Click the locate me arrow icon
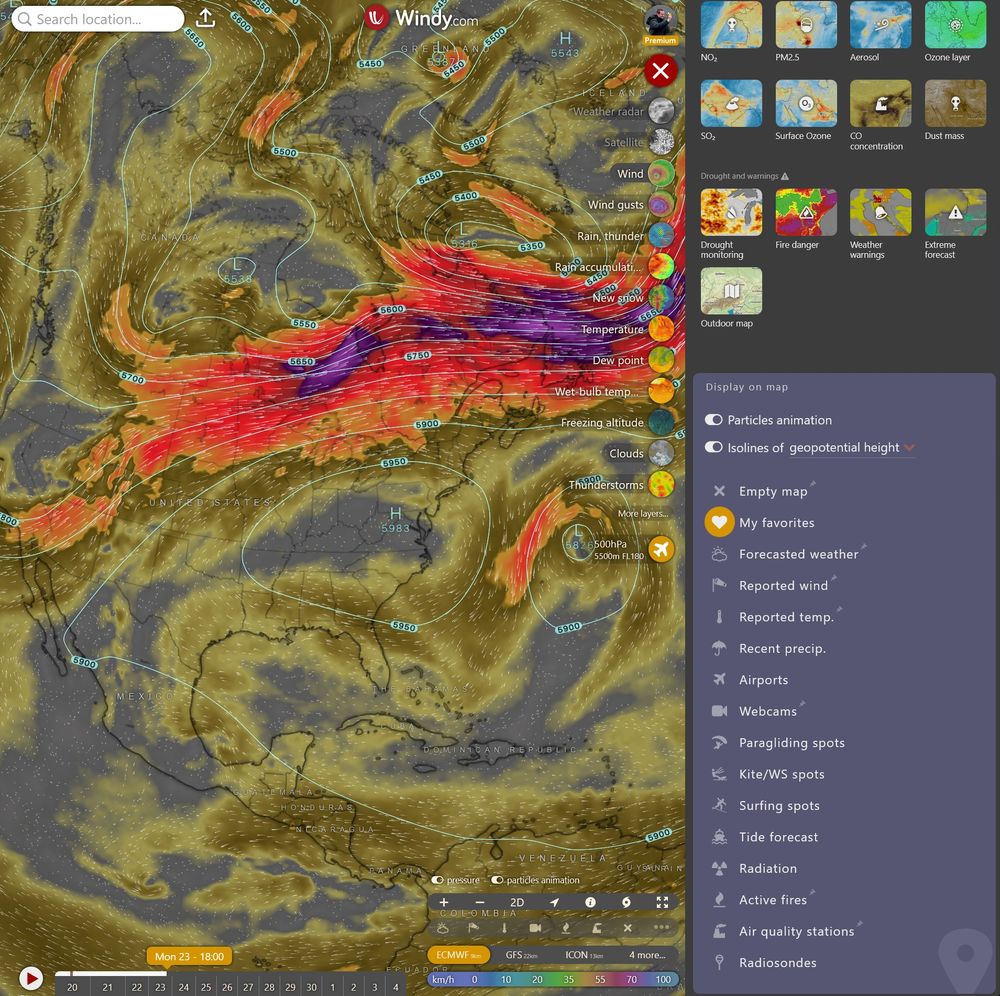This screenshot has width=1000, height=996. [554, 902]
